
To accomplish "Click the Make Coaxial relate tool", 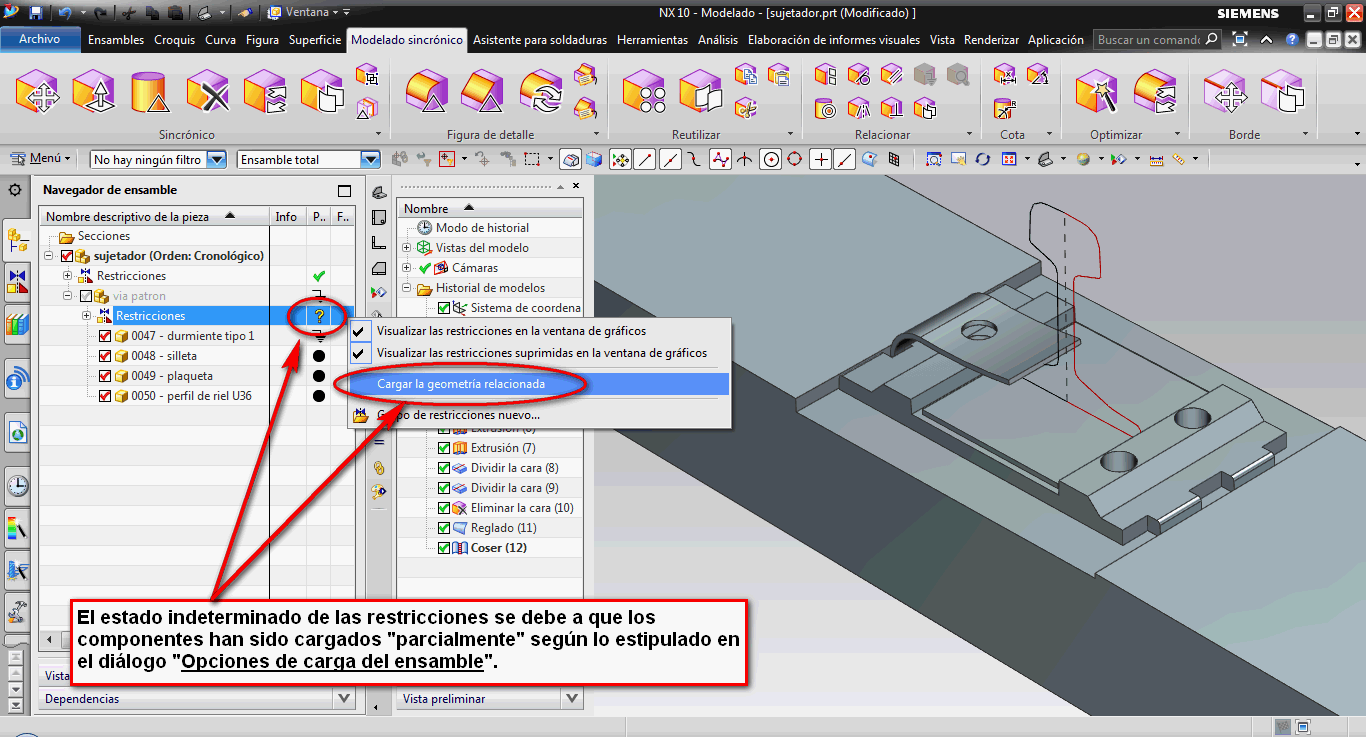I will [x=826, y=107].
